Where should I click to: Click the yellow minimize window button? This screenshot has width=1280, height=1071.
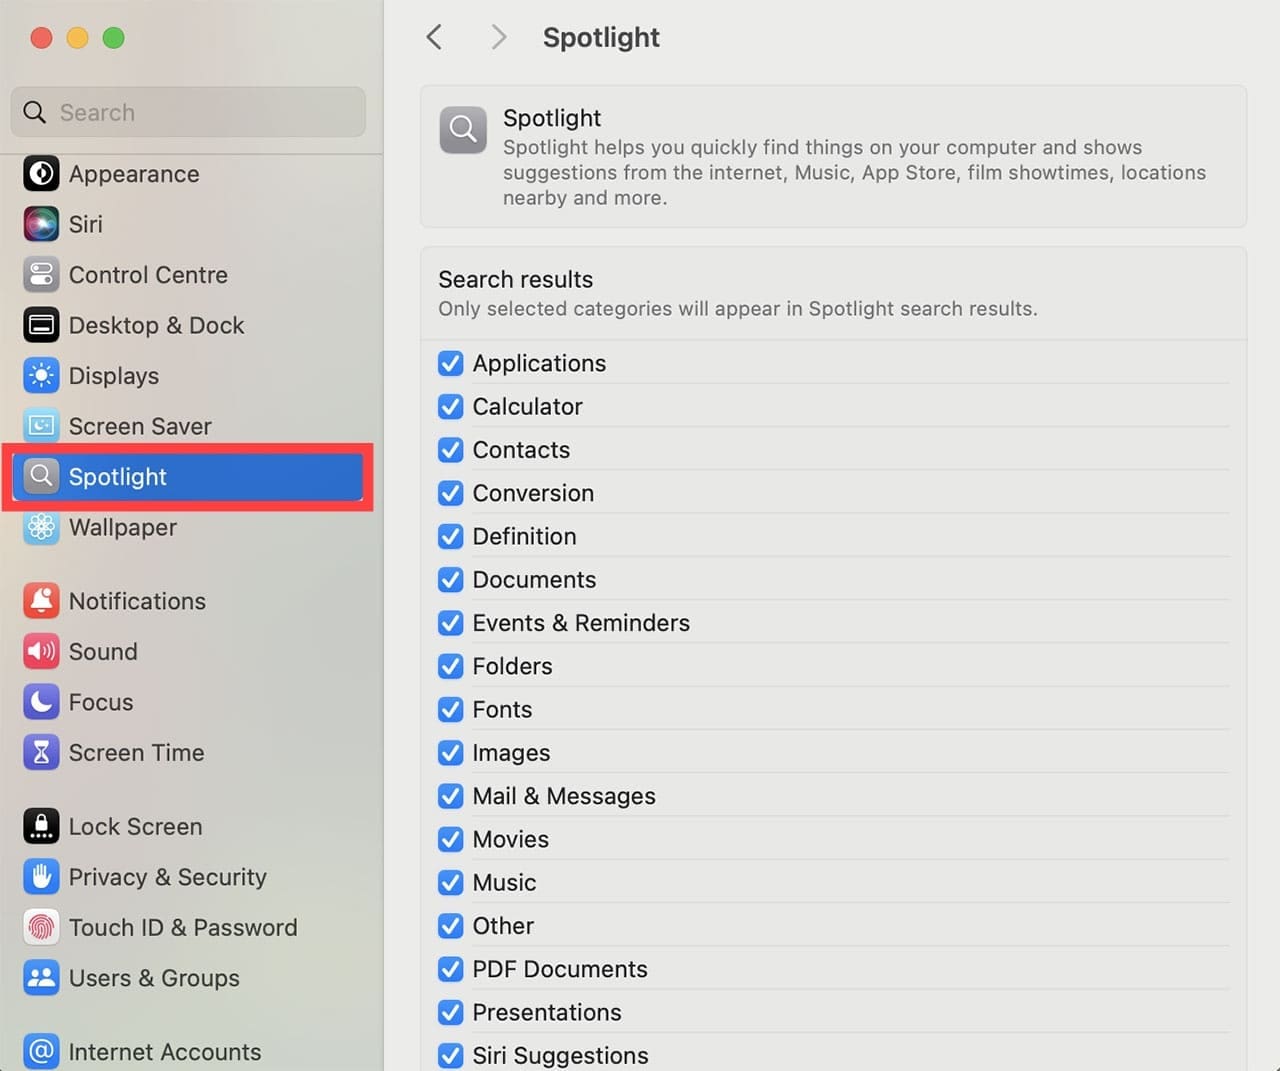click(78, 38)
